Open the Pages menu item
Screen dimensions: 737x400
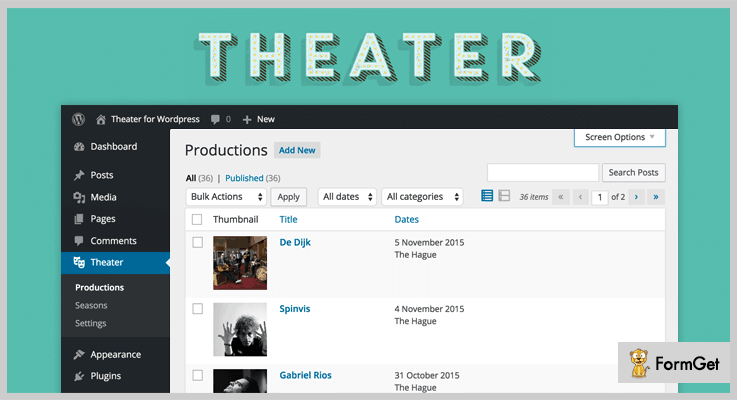115,219
